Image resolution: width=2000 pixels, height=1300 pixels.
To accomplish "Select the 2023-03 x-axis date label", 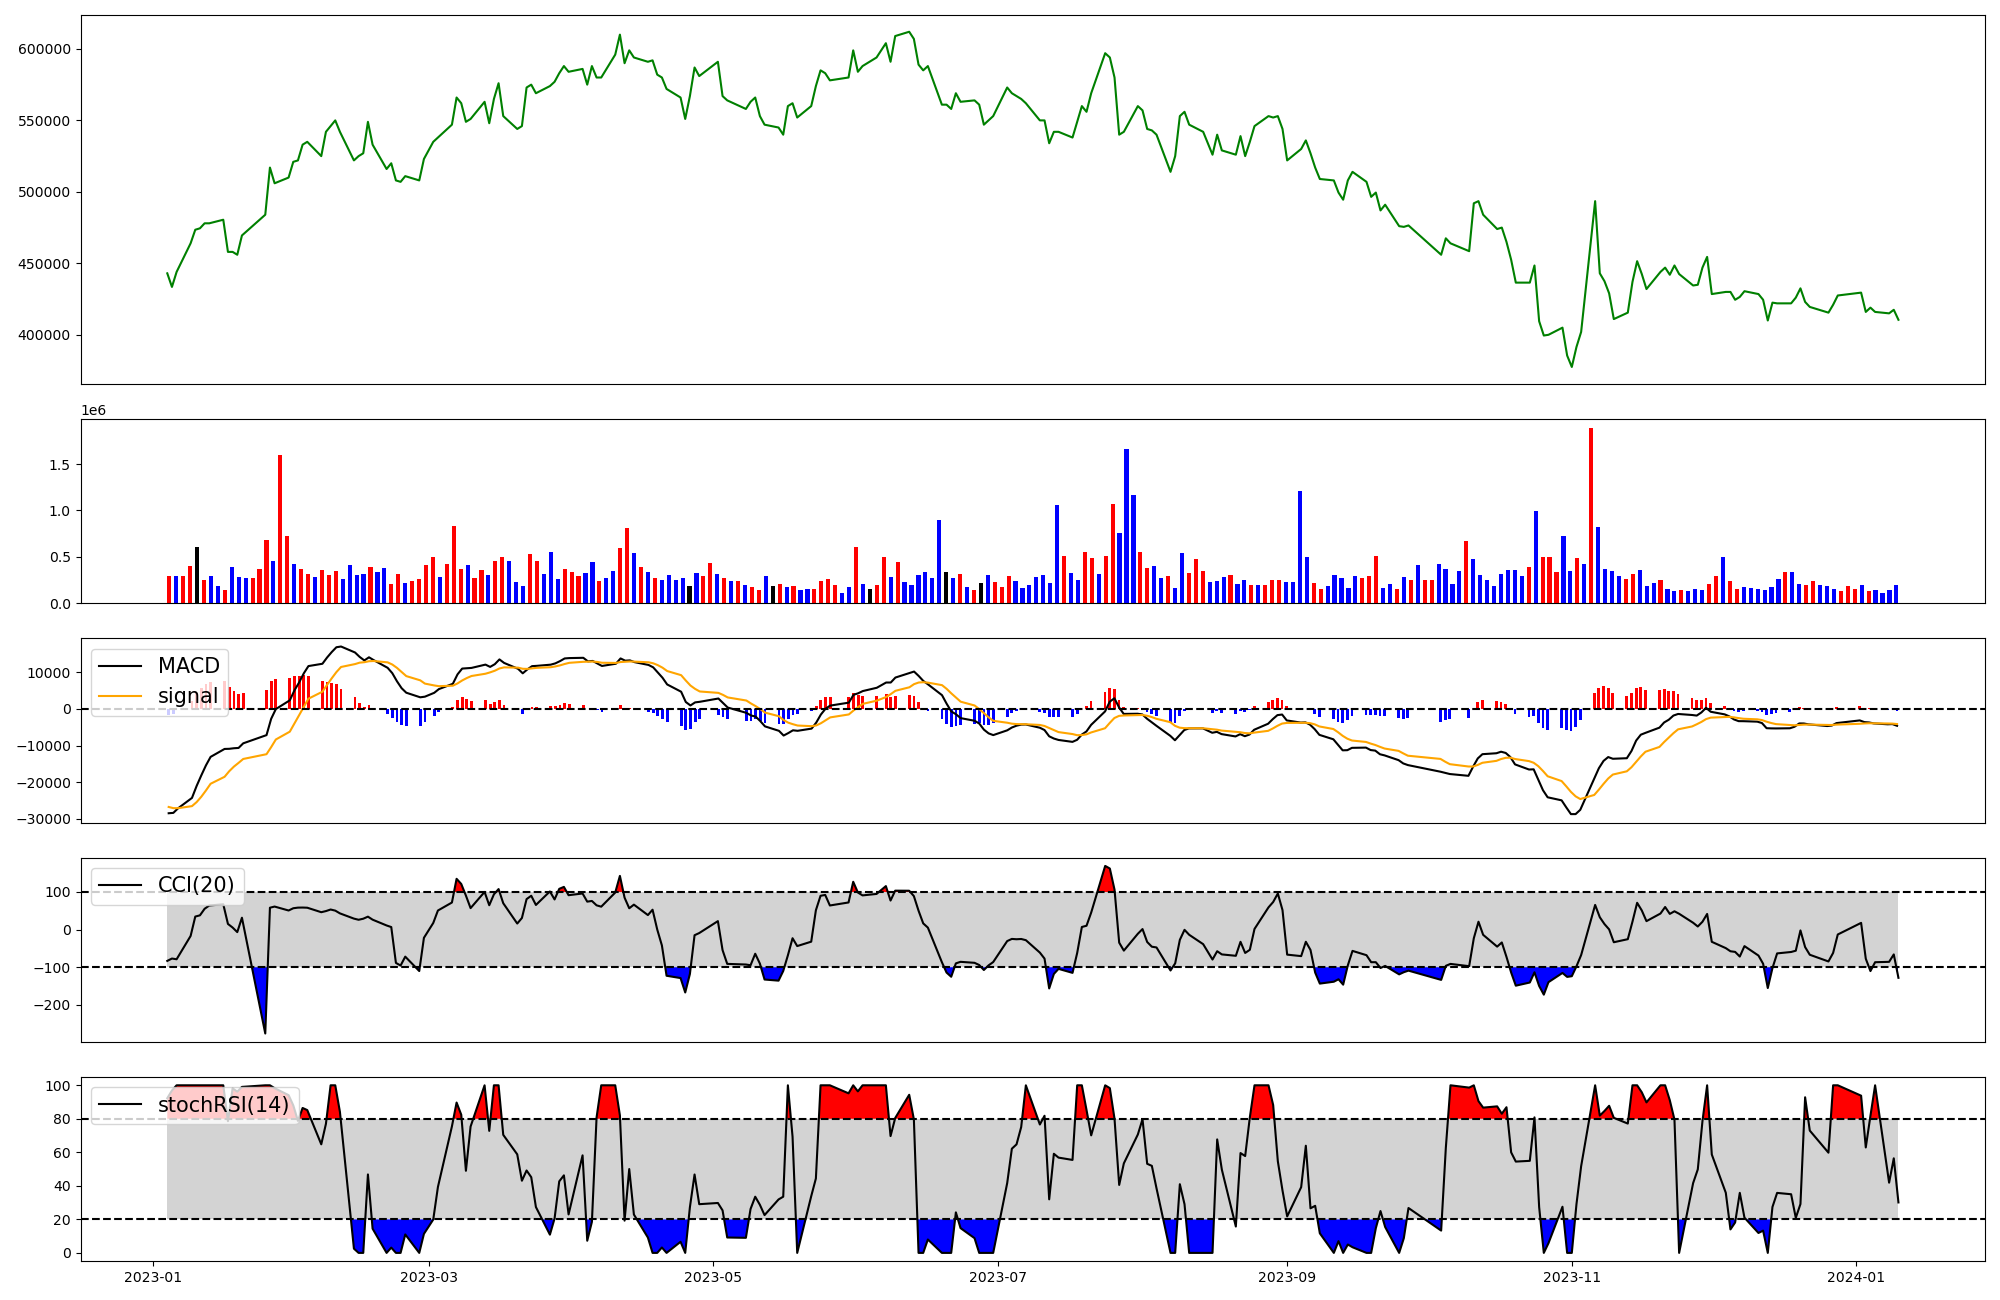I will [428, 1277].
